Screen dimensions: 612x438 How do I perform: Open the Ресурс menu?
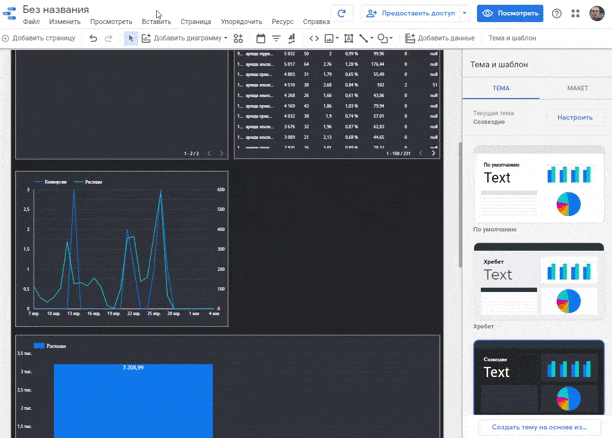pos(283,22)
